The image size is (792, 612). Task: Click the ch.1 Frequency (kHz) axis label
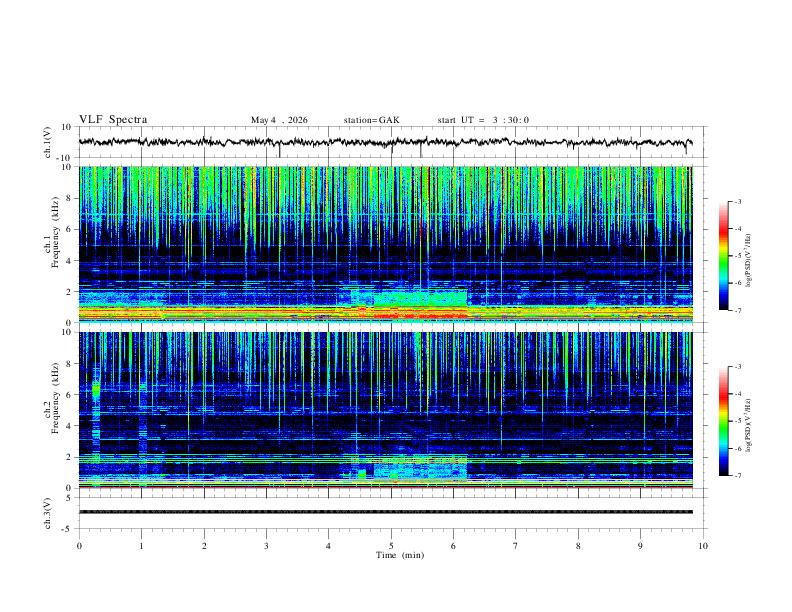[55, 233]
